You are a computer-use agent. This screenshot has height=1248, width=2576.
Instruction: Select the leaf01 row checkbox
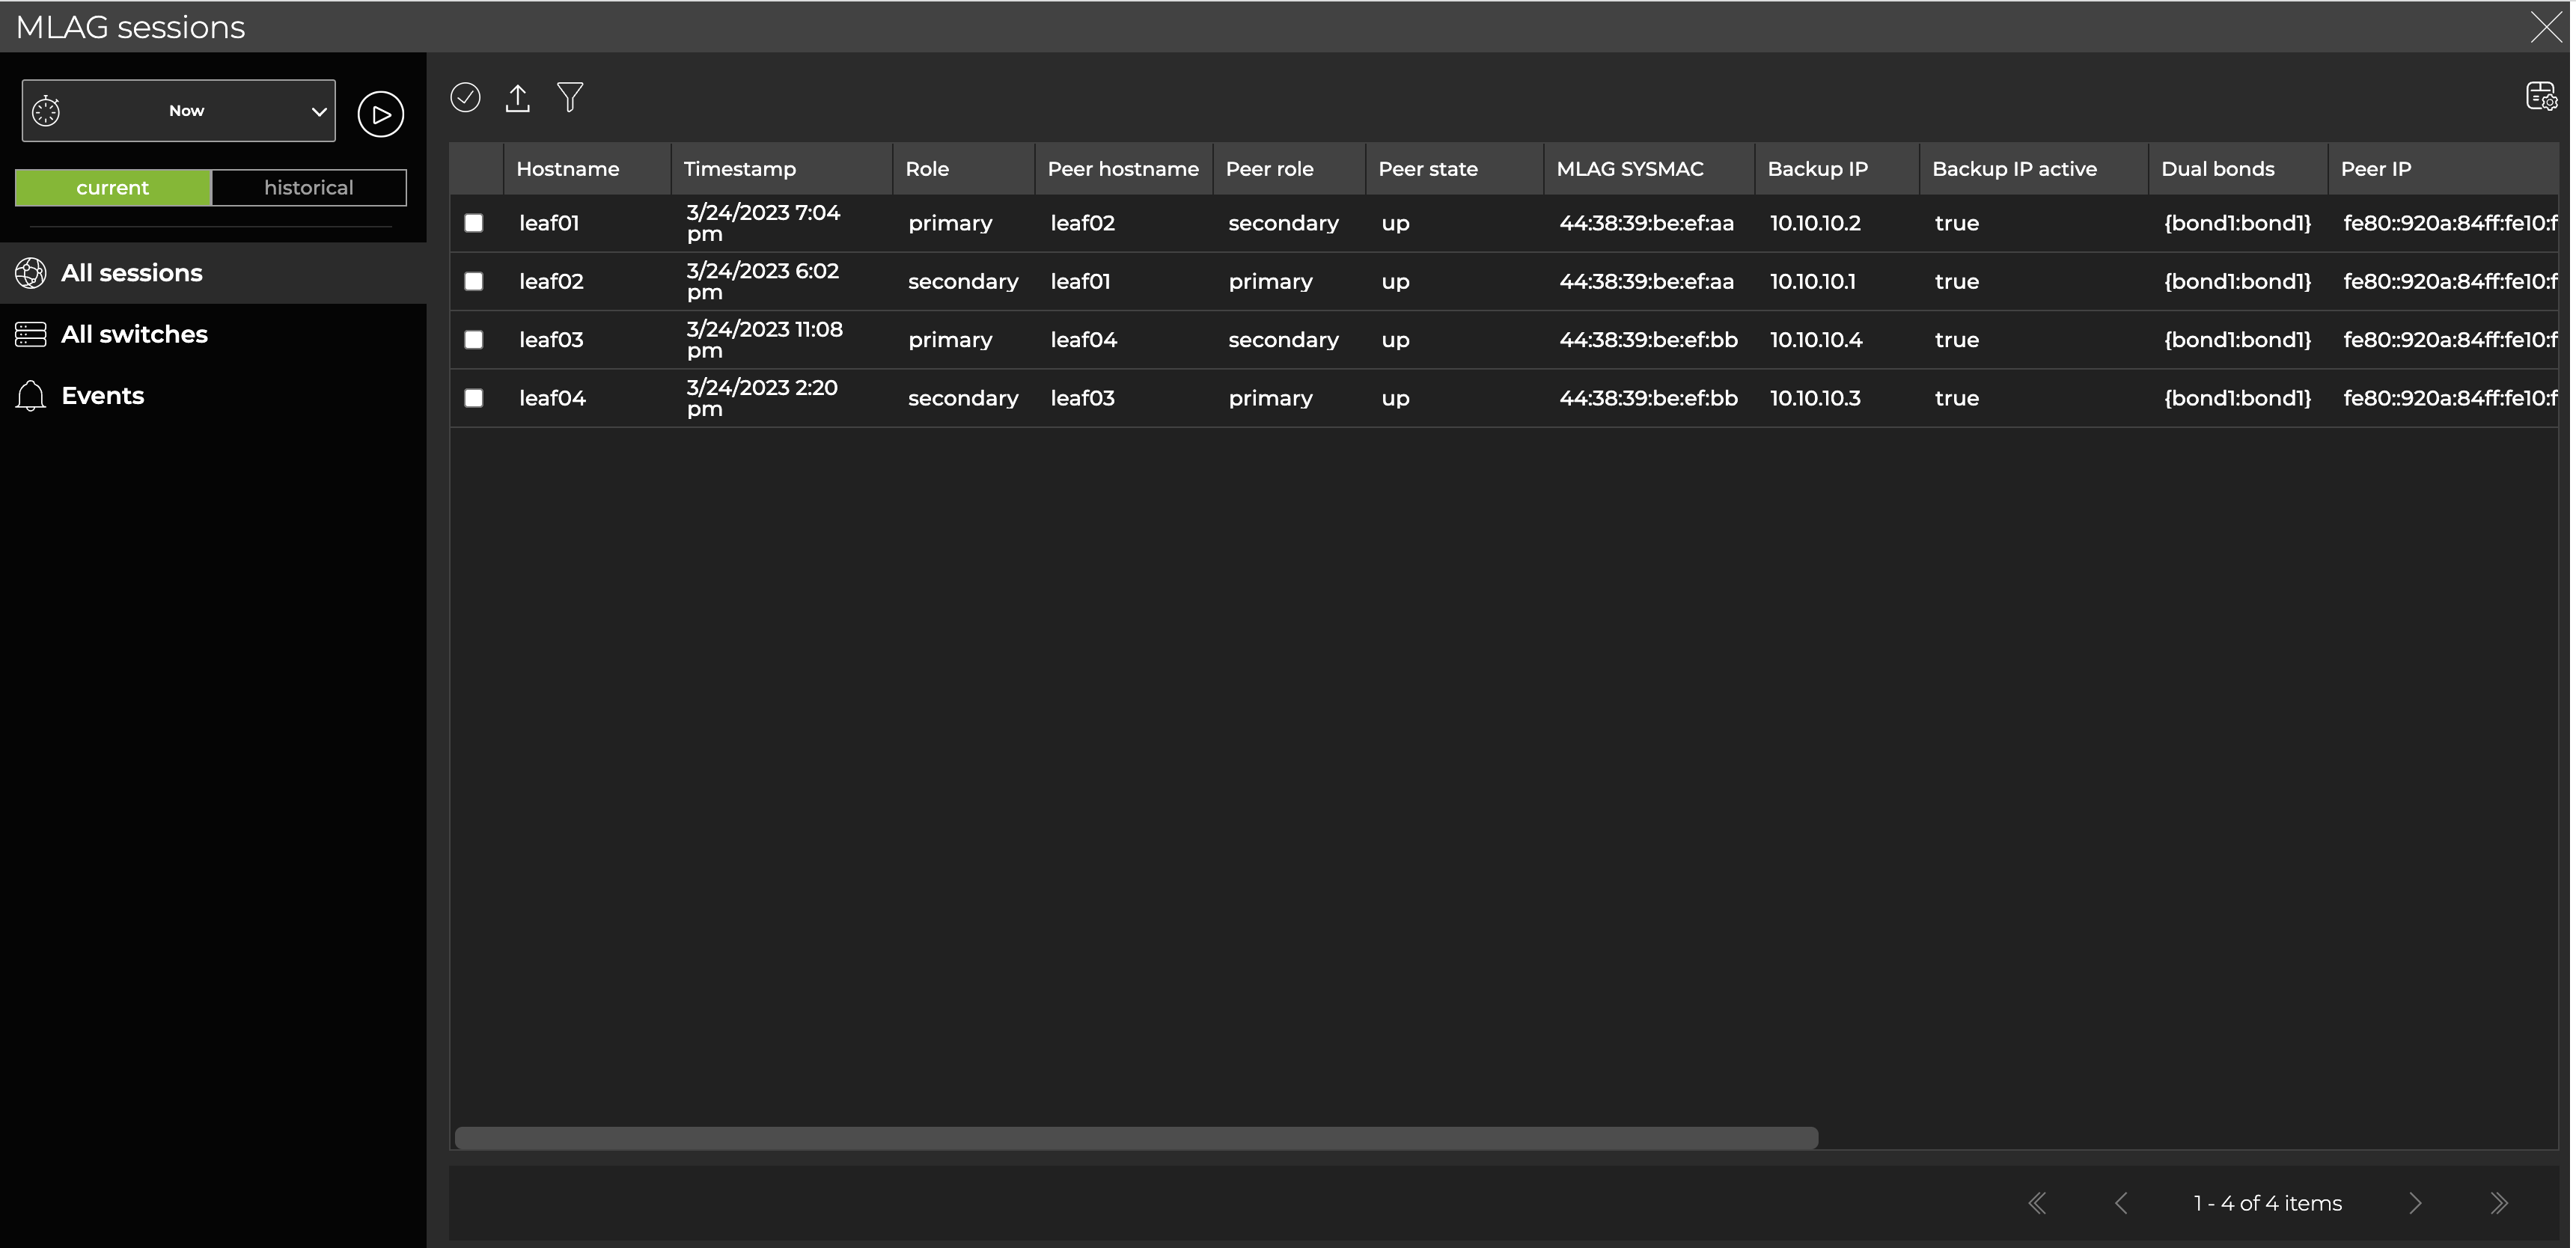pos(474,223)
